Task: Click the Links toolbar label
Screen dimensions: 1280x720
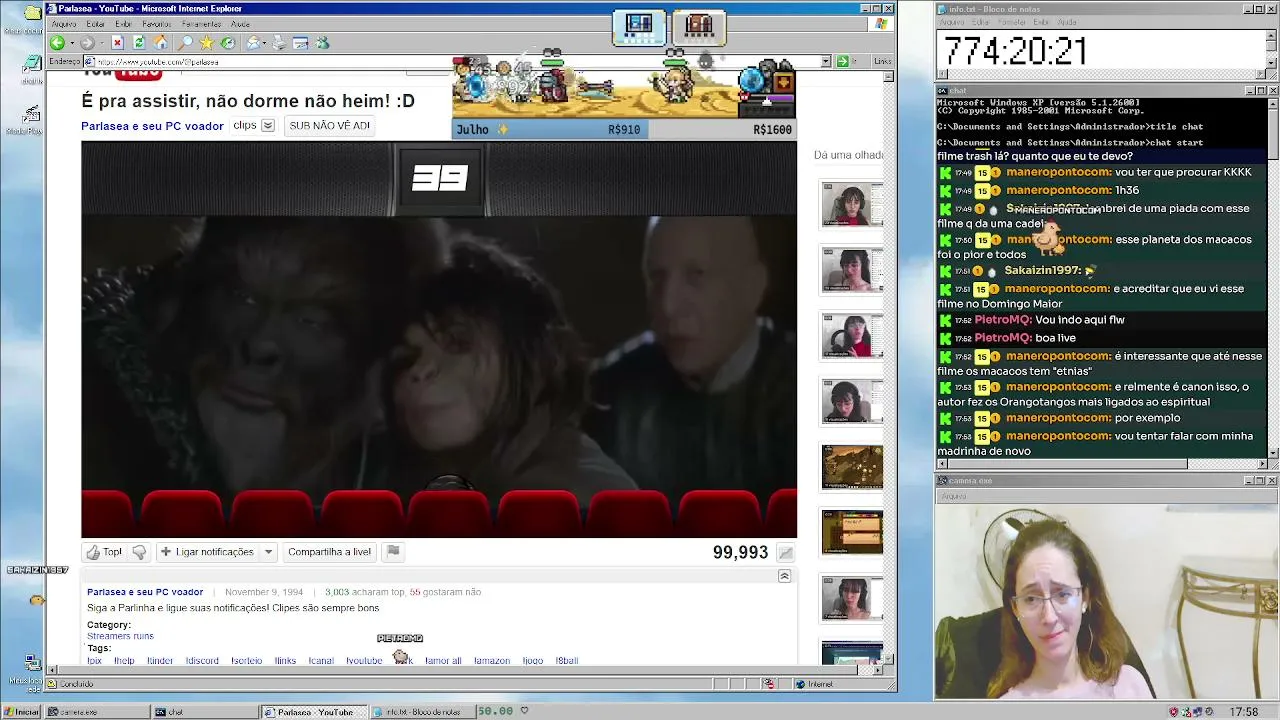Action: [882, 61]
